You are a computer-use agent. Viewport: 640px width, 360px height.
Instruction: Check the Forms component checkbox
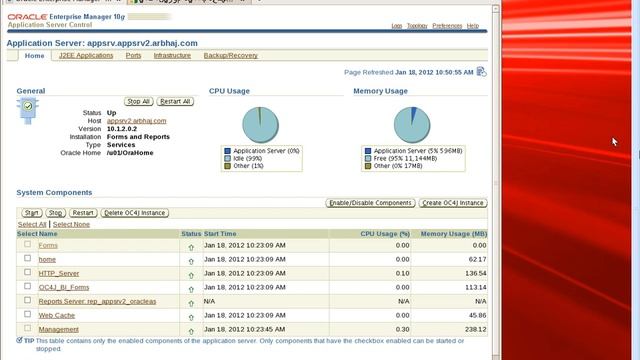[27, 244]
